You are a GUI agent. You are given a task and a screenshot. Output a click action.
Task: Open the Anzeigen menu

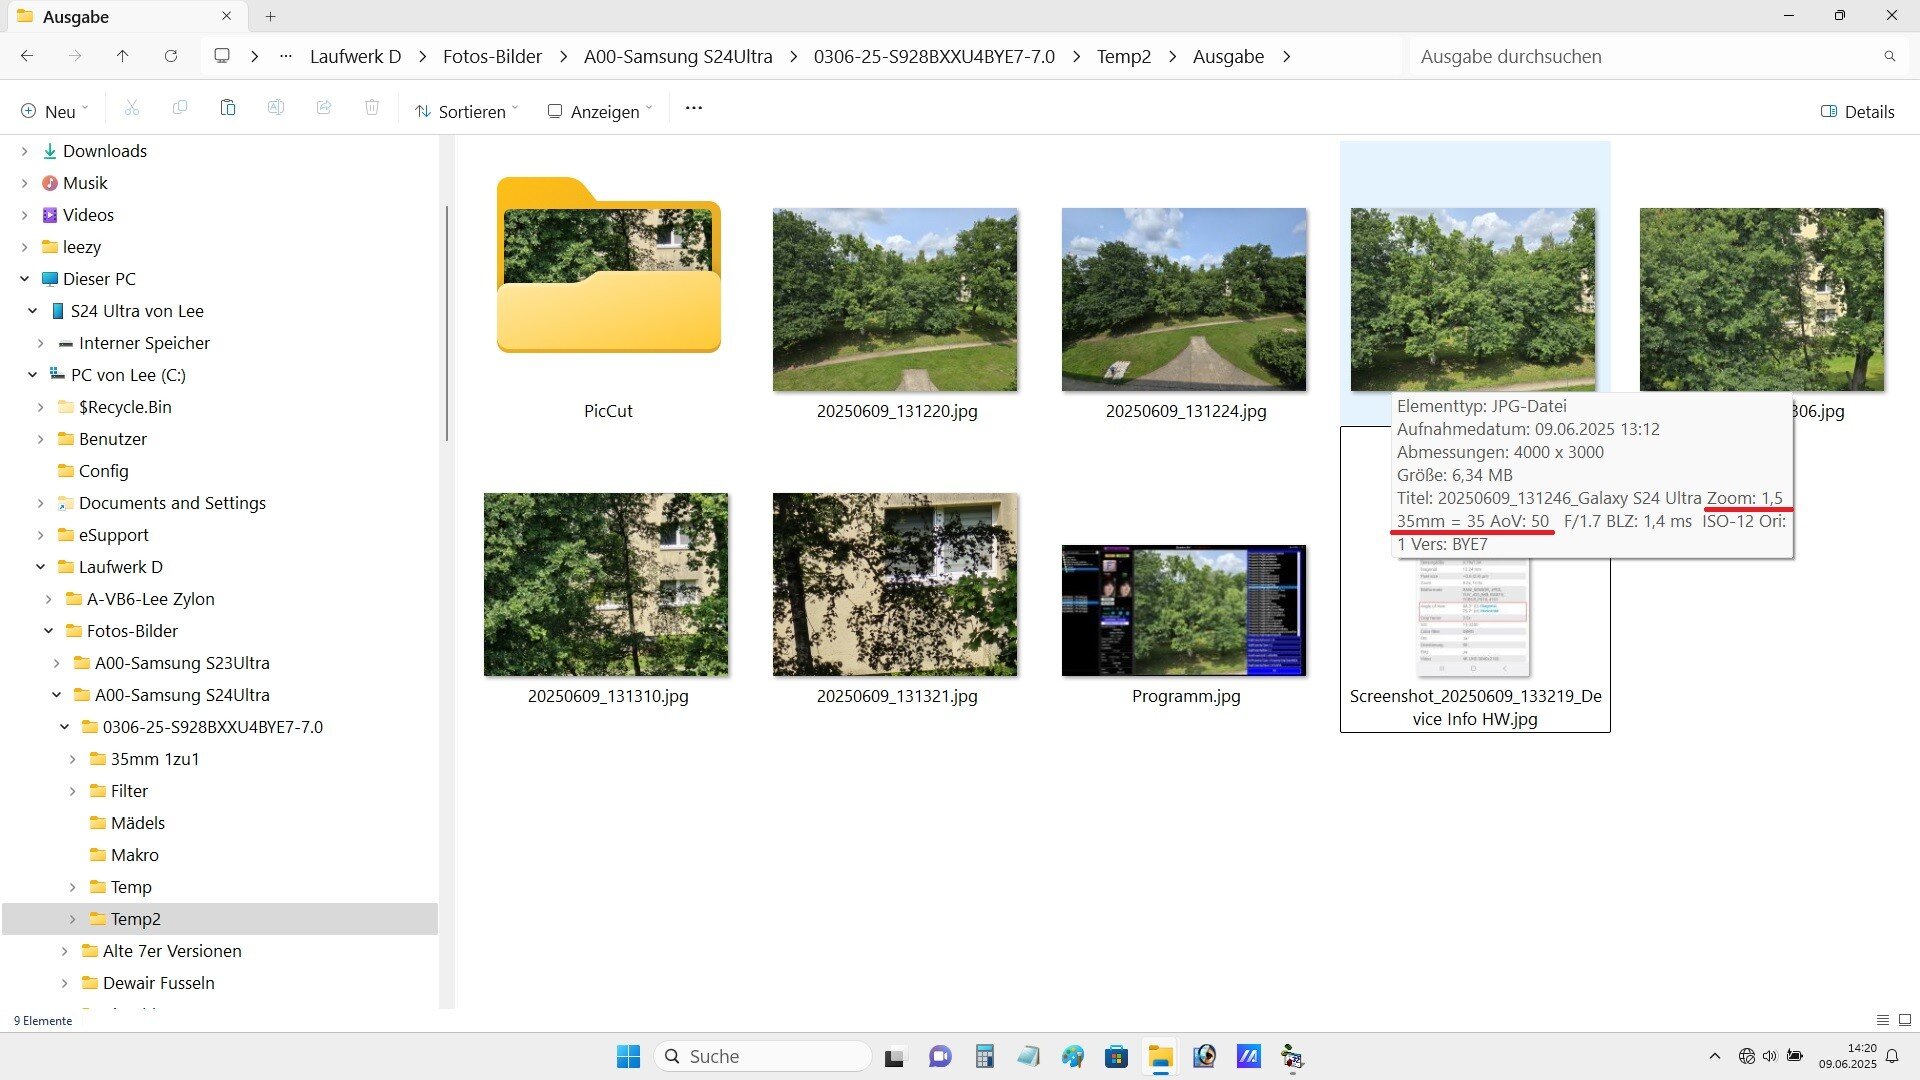(x=600, y=111)
